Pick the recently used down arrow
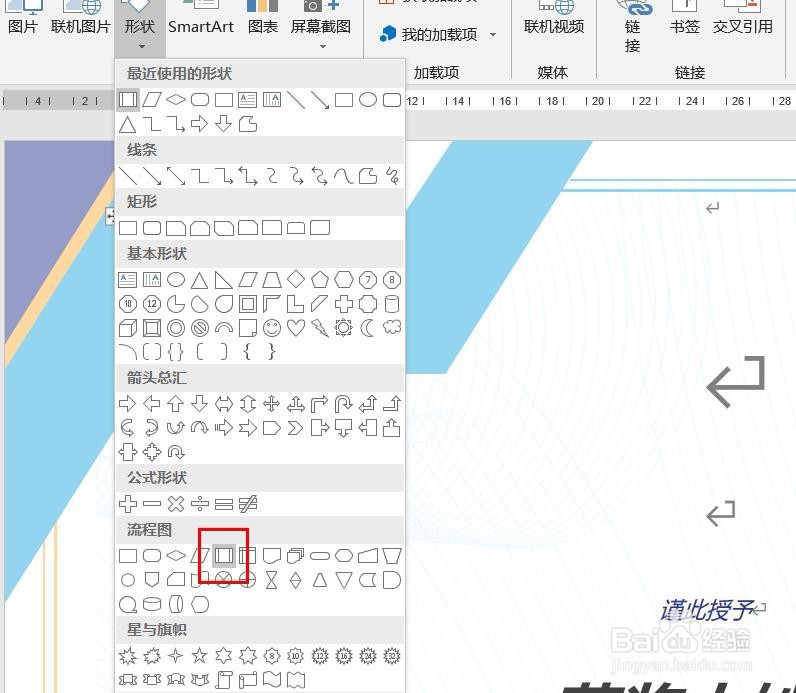This screenshot has height=693, width=796. [x=224, y=124]
